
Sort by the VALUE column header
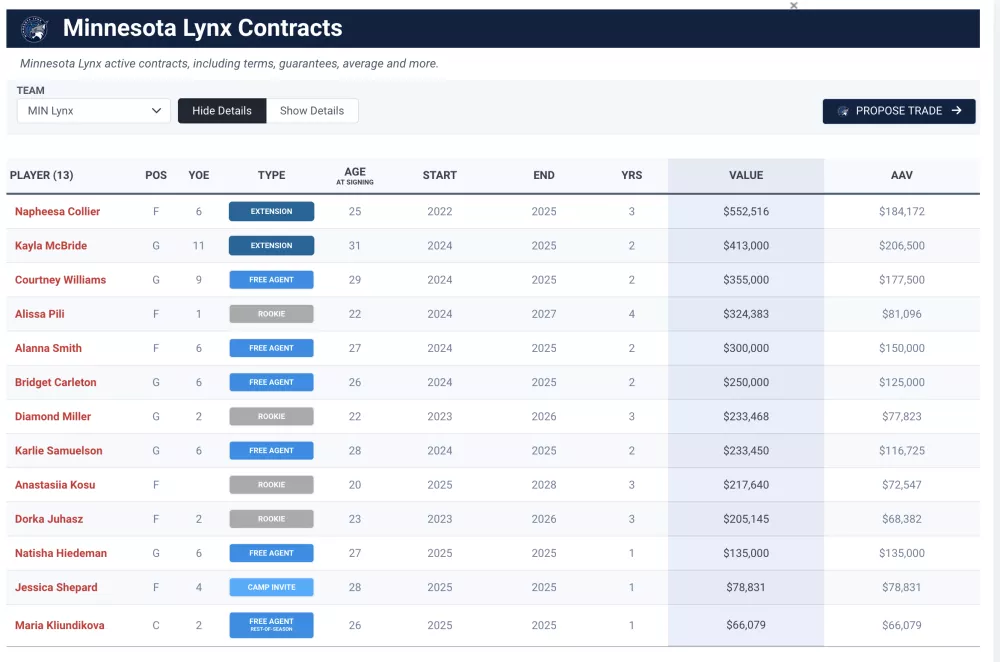tap(746, 175)
